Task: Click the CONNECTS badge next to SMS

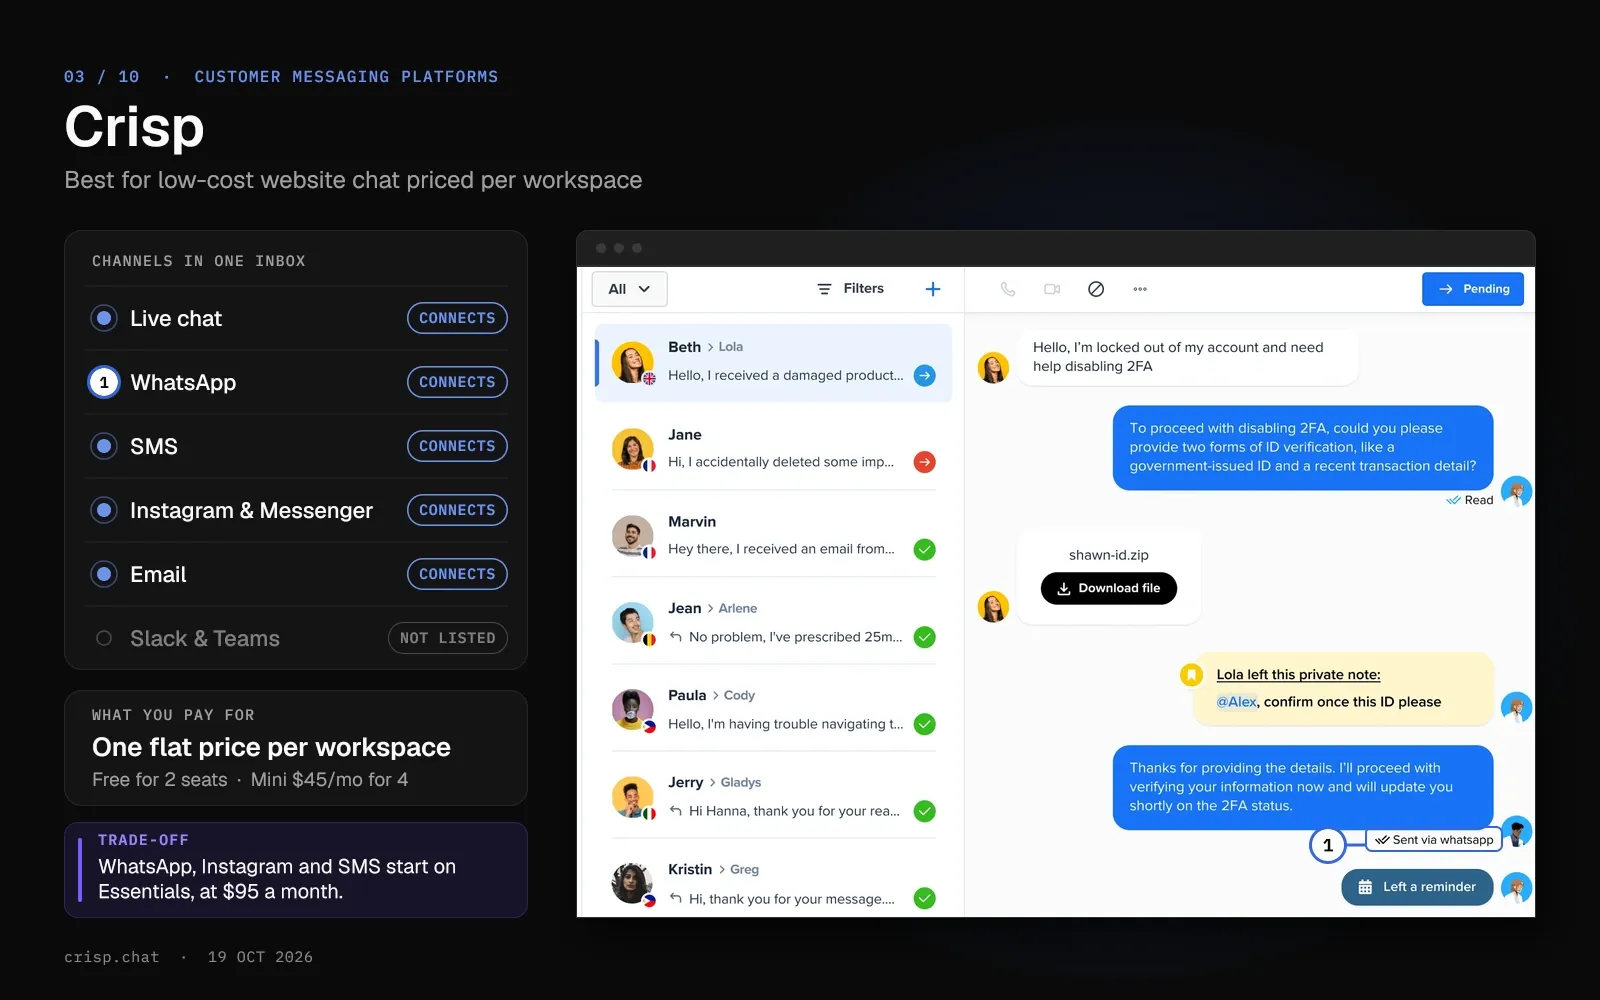Action: 457,446
